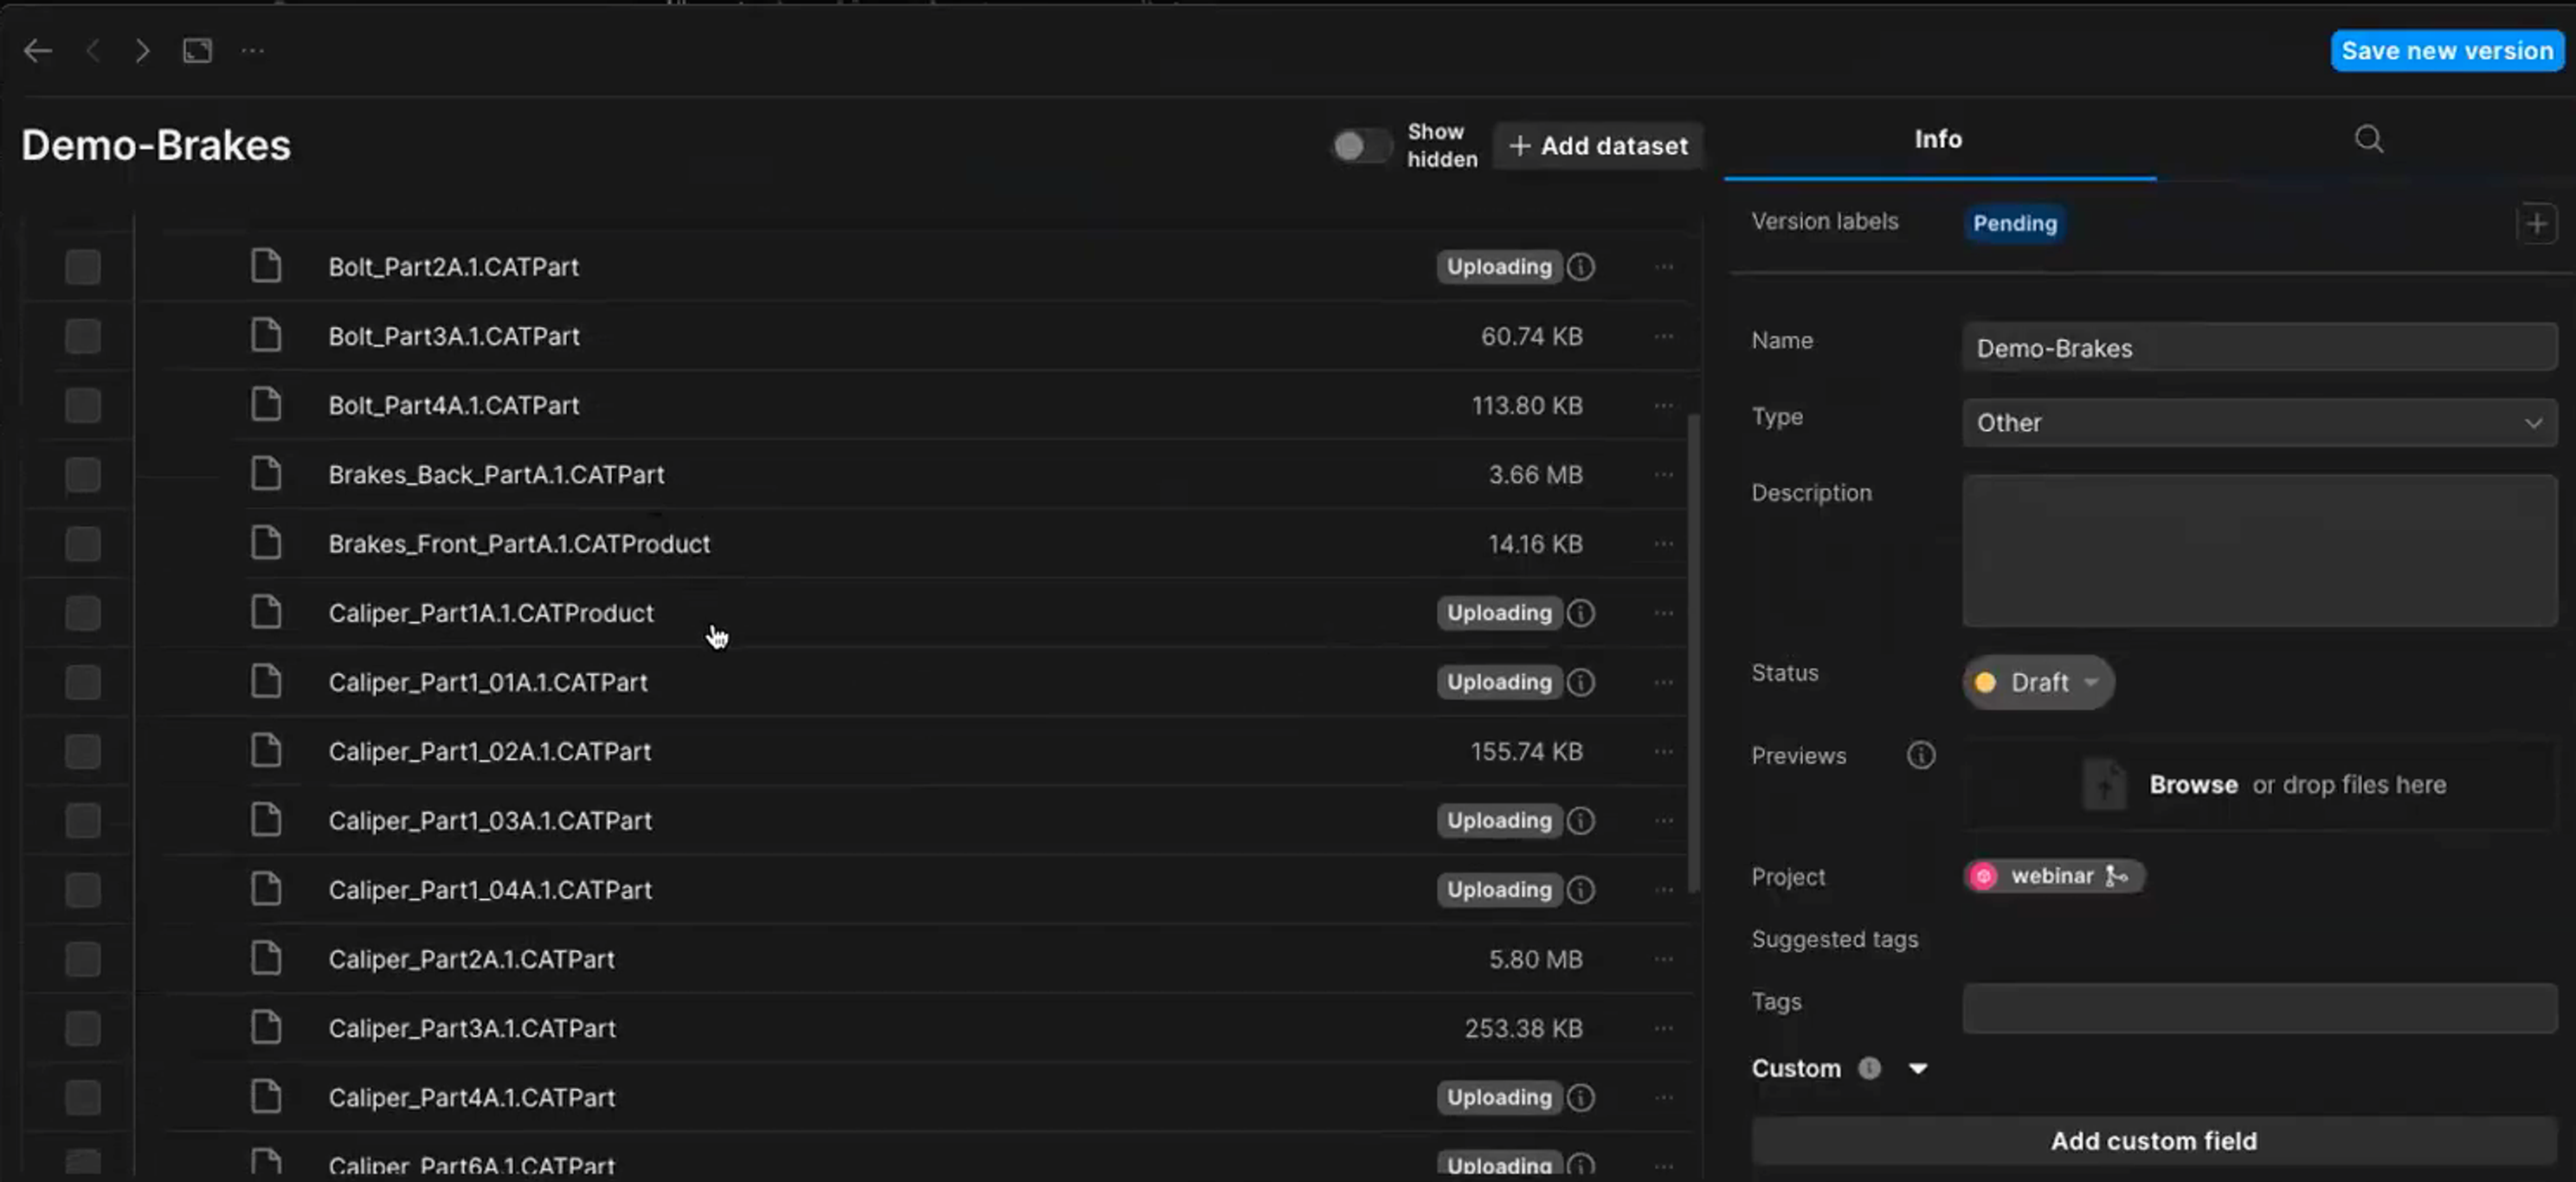Open the search panel magnifier

coord(2368,139)
